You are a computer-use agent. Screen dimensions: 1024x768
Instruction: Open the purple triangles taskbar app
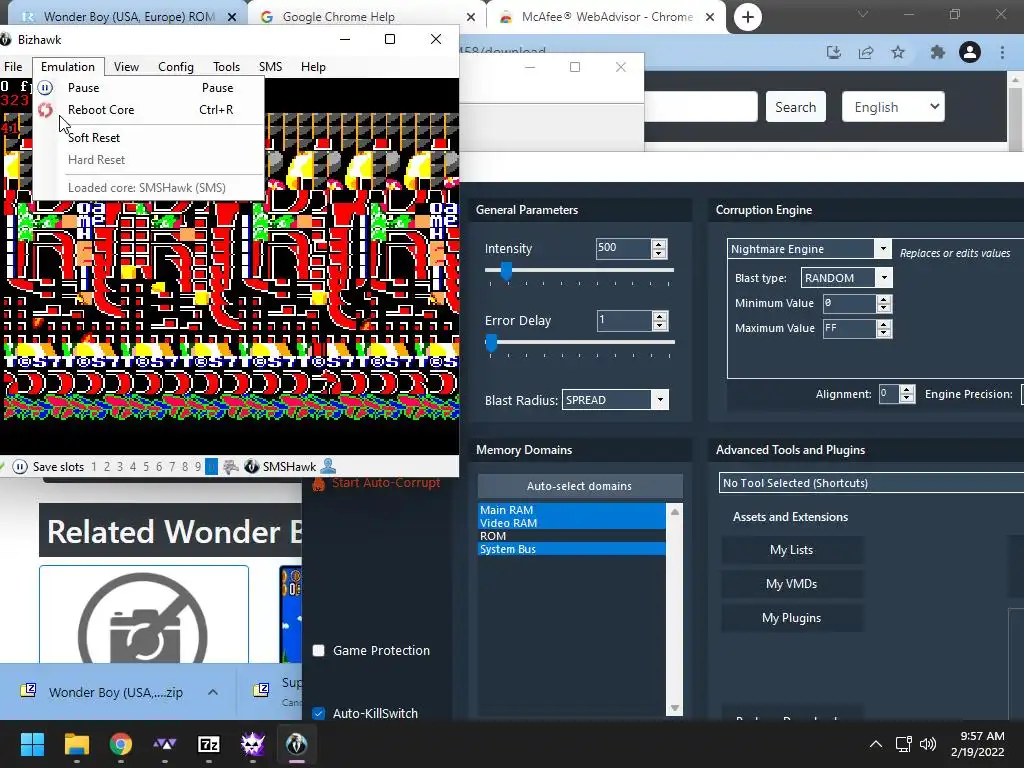(x=165, y=744)
